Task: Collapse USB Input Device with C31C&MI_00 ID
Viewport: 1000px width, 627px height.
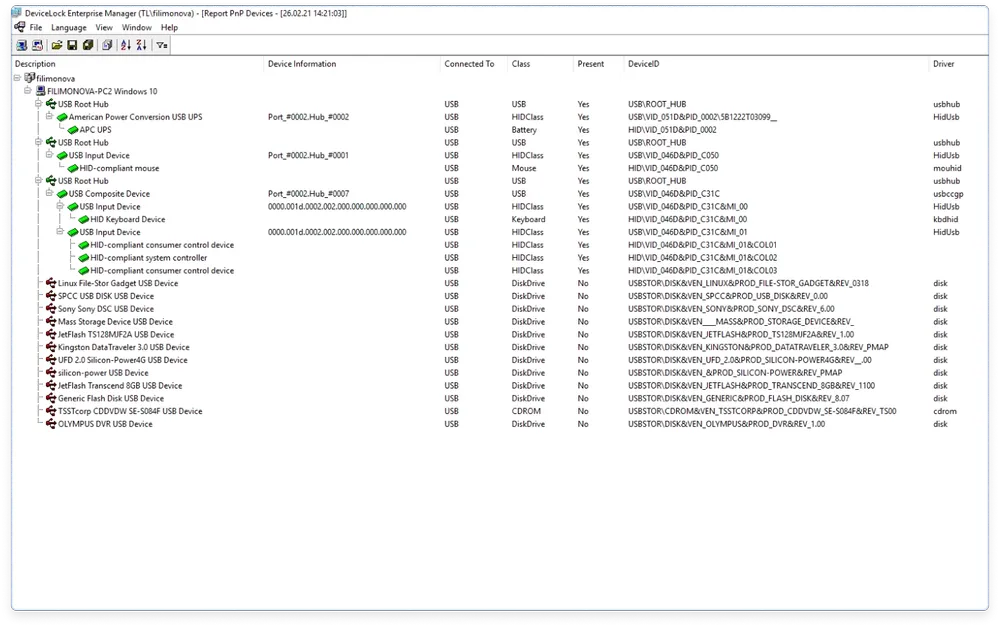Action: [60, 206]
